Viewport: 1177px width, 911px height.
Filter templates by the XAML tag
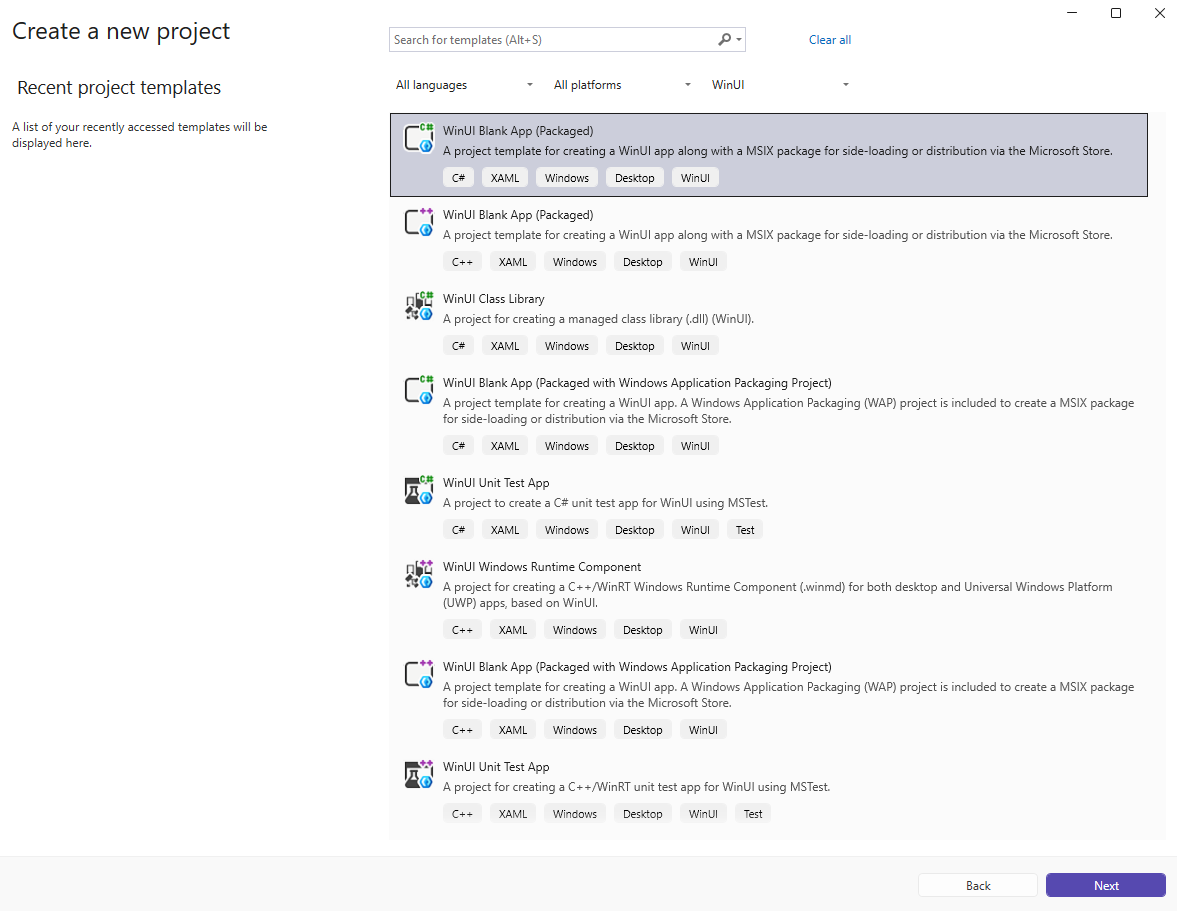(505, 177)
